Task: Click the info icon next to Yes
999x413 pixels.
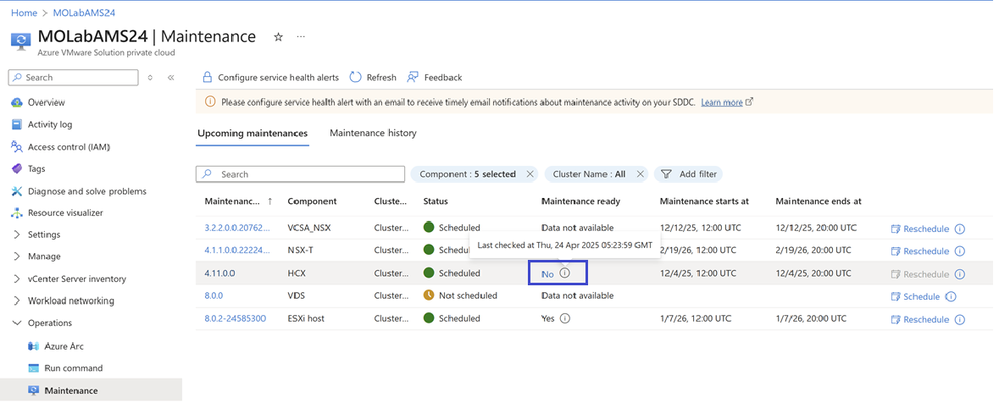Action: point(564,319)
